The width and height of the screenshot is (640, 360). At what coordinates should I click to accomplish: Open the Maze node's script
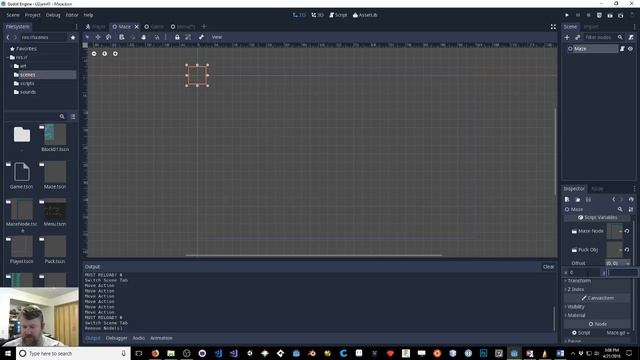622,49
